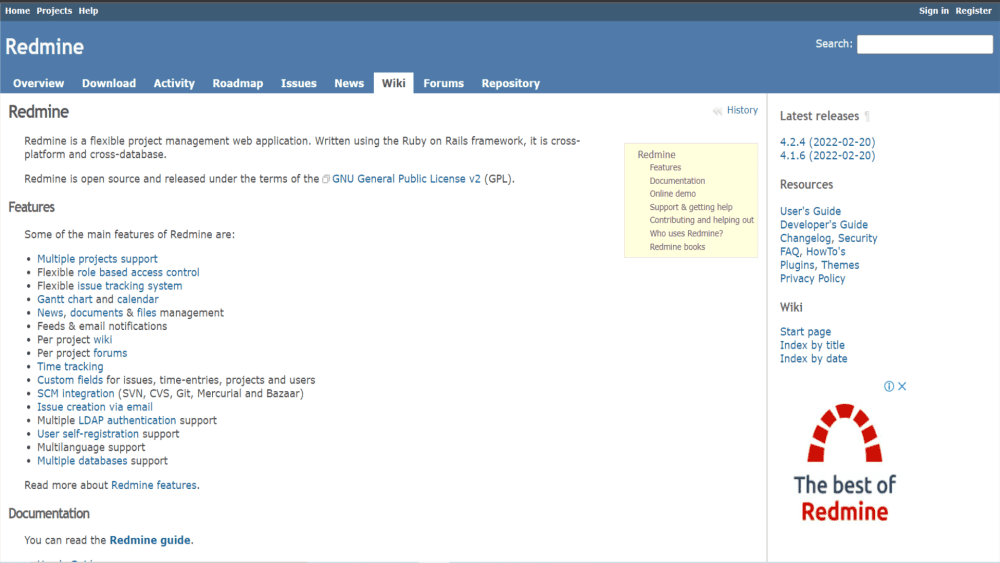Viewport: 1000px width, 563px height.
Task: Open the LDAP authentication link
Action: (127, 420)
